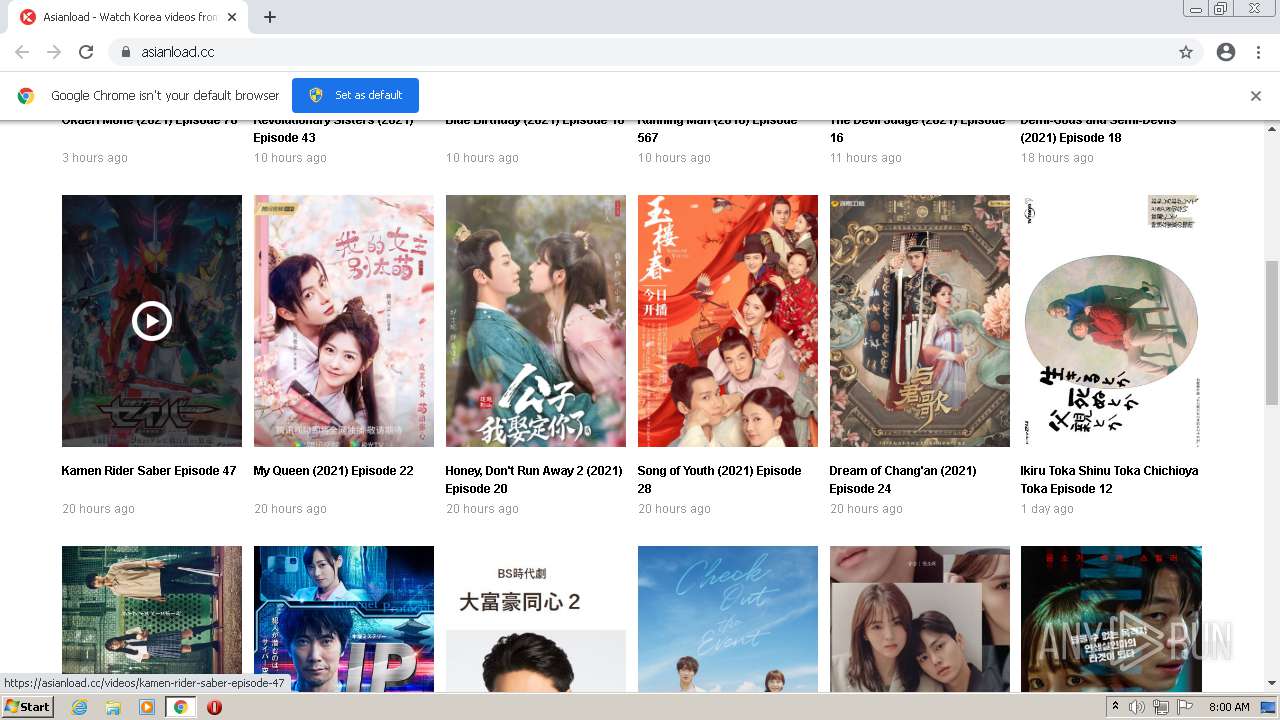Open Honey, Don't Run Away 2 Episode 20 link
Screen dimensions: 1280x720
[534, 480]
